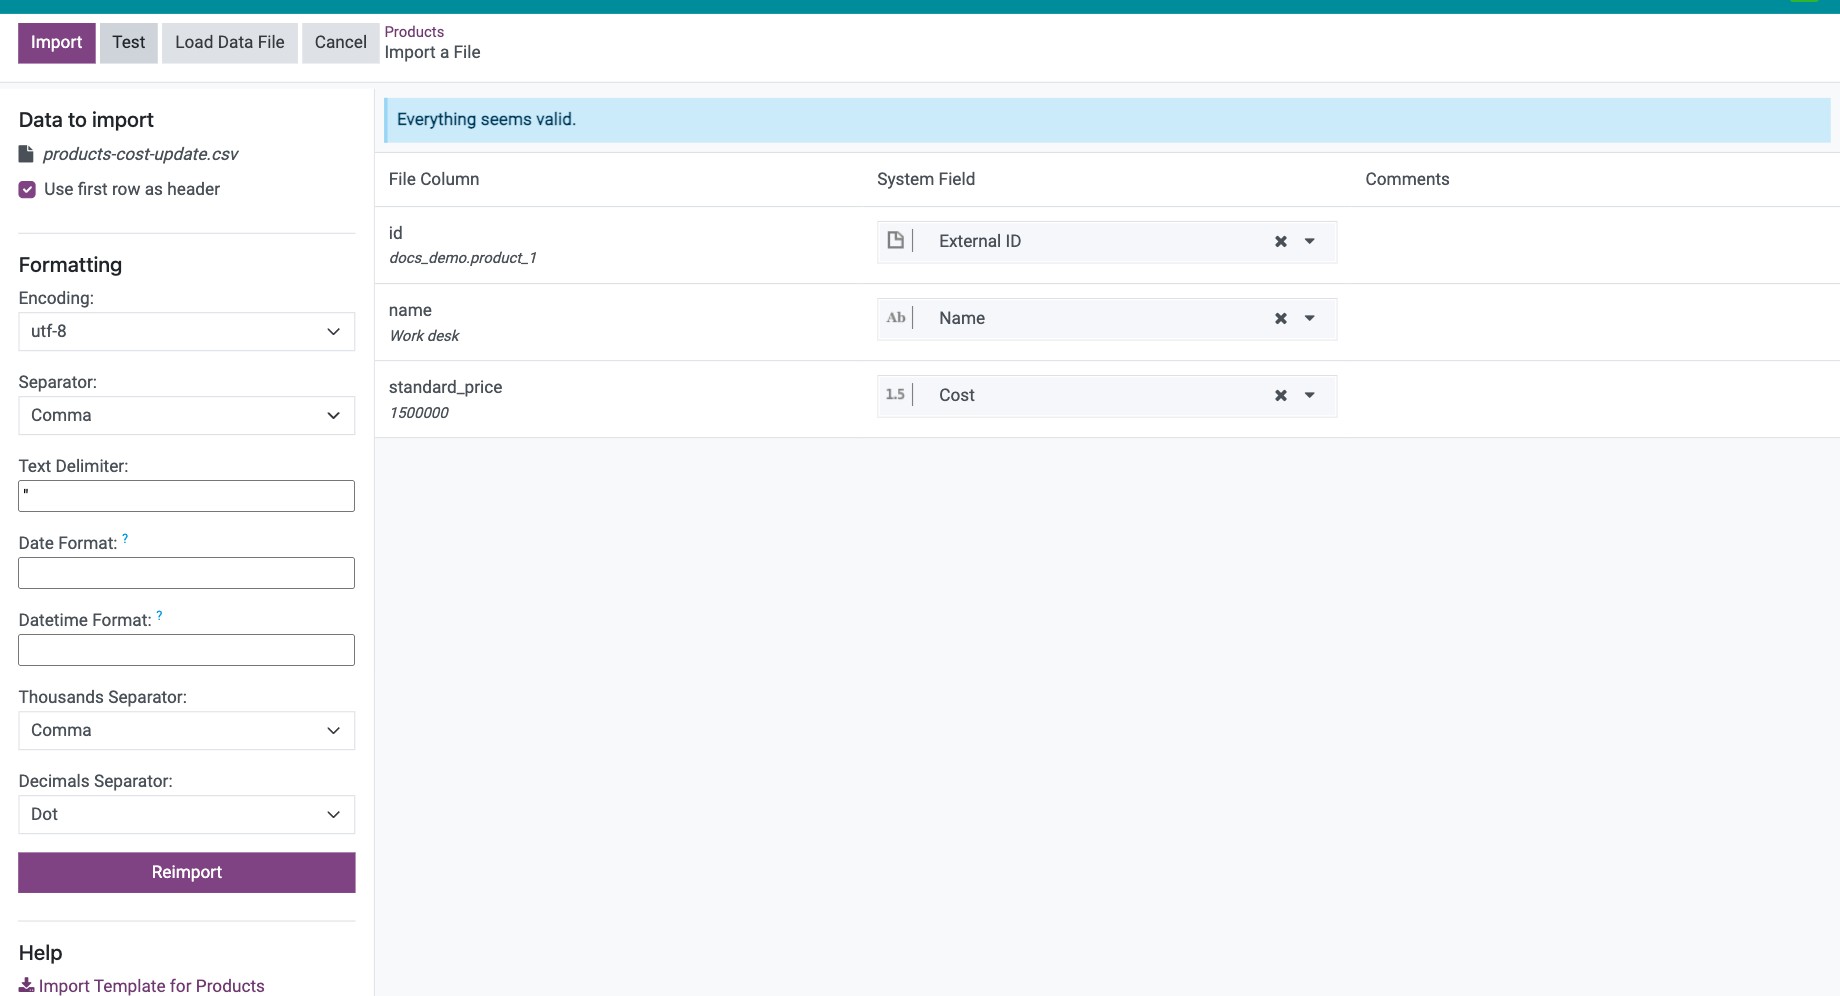Focus the Text Delimiter input field
Image resolution: width=1840 pixels, height=996 pixels.
pos(187,496)
